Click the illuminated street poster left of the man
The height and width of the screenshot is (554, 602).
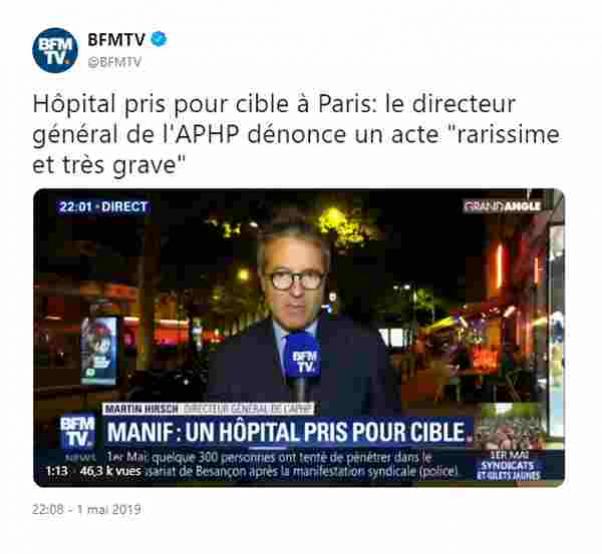pos(99,351)
